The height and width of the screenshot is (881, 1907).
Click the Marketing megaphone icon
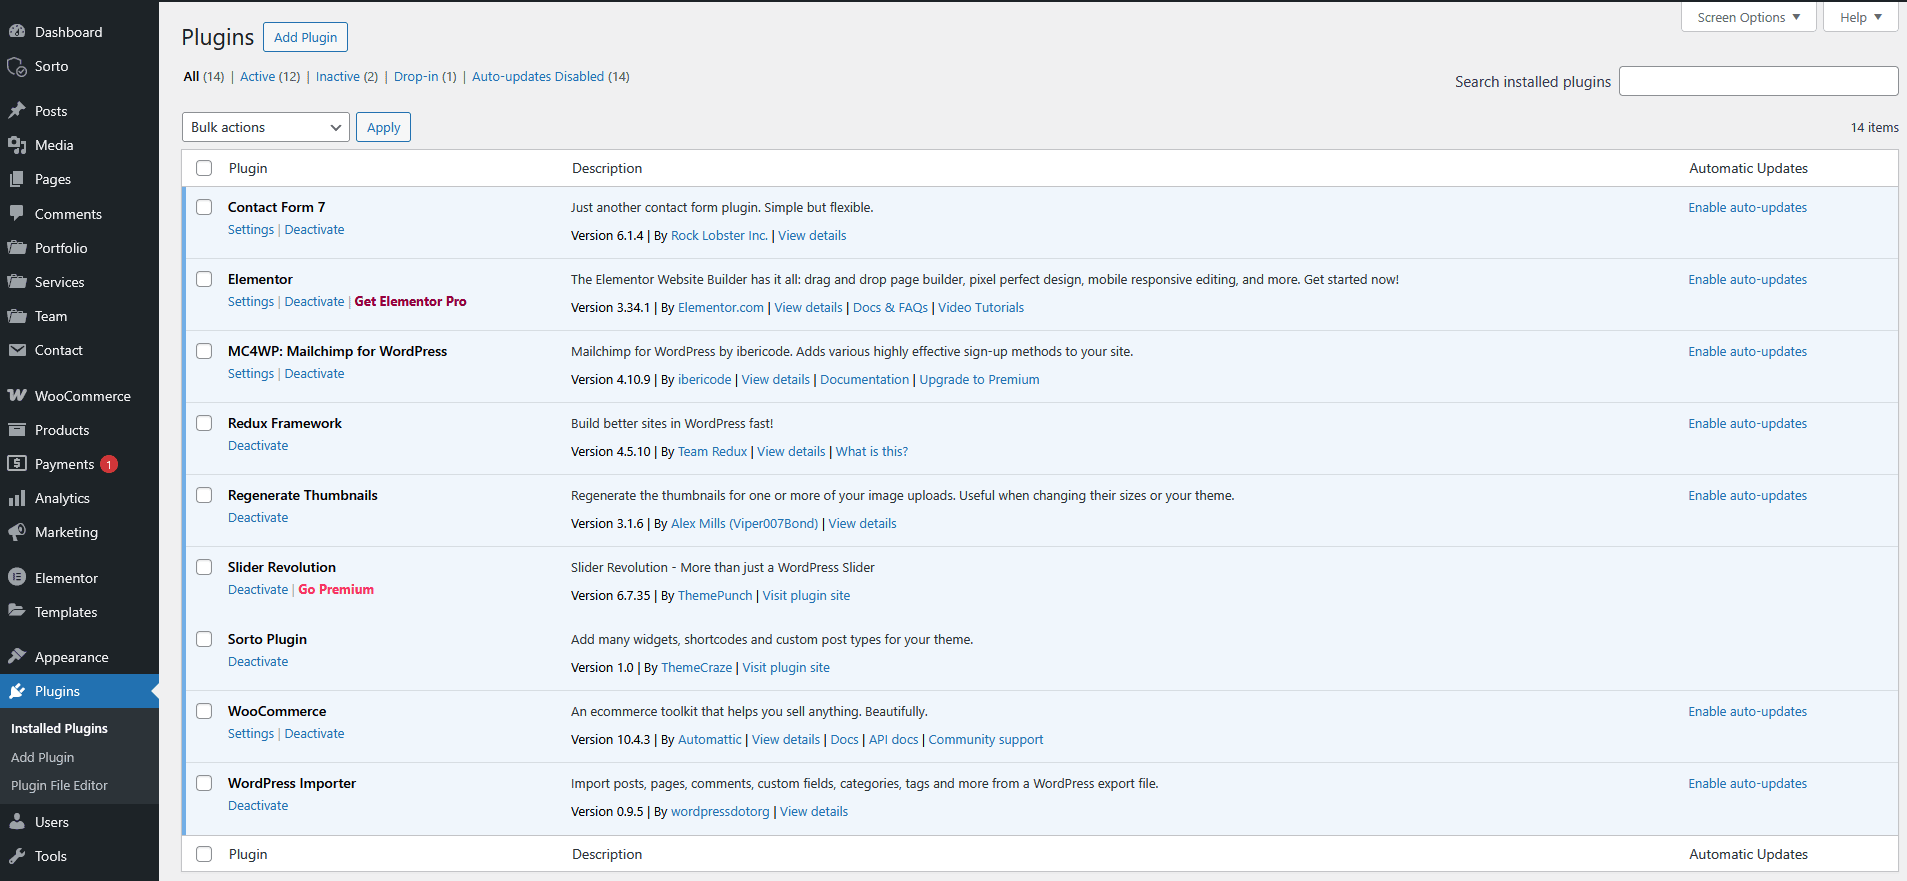pyautogui.click(x=17, y=532)
